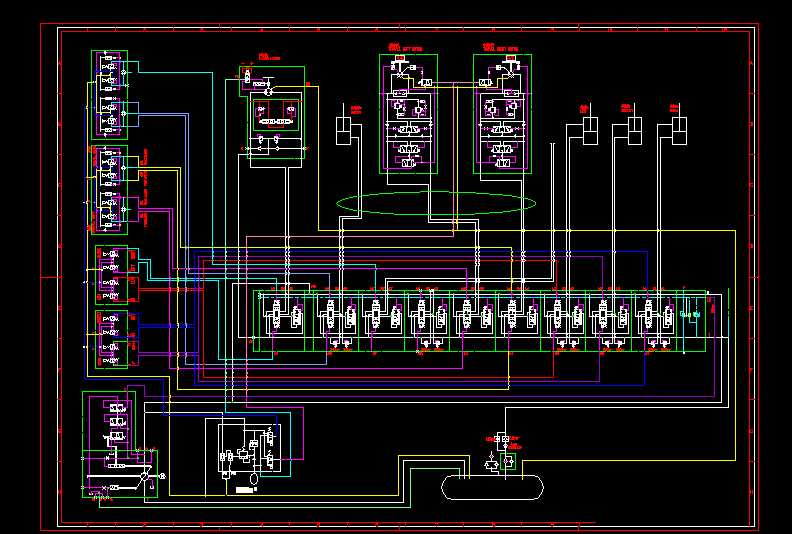Viewport: 792px width, 534px height.
Task: Select the lone cylinder symbol left of the twin valve blocks
Action: click(x=343, y=131)
